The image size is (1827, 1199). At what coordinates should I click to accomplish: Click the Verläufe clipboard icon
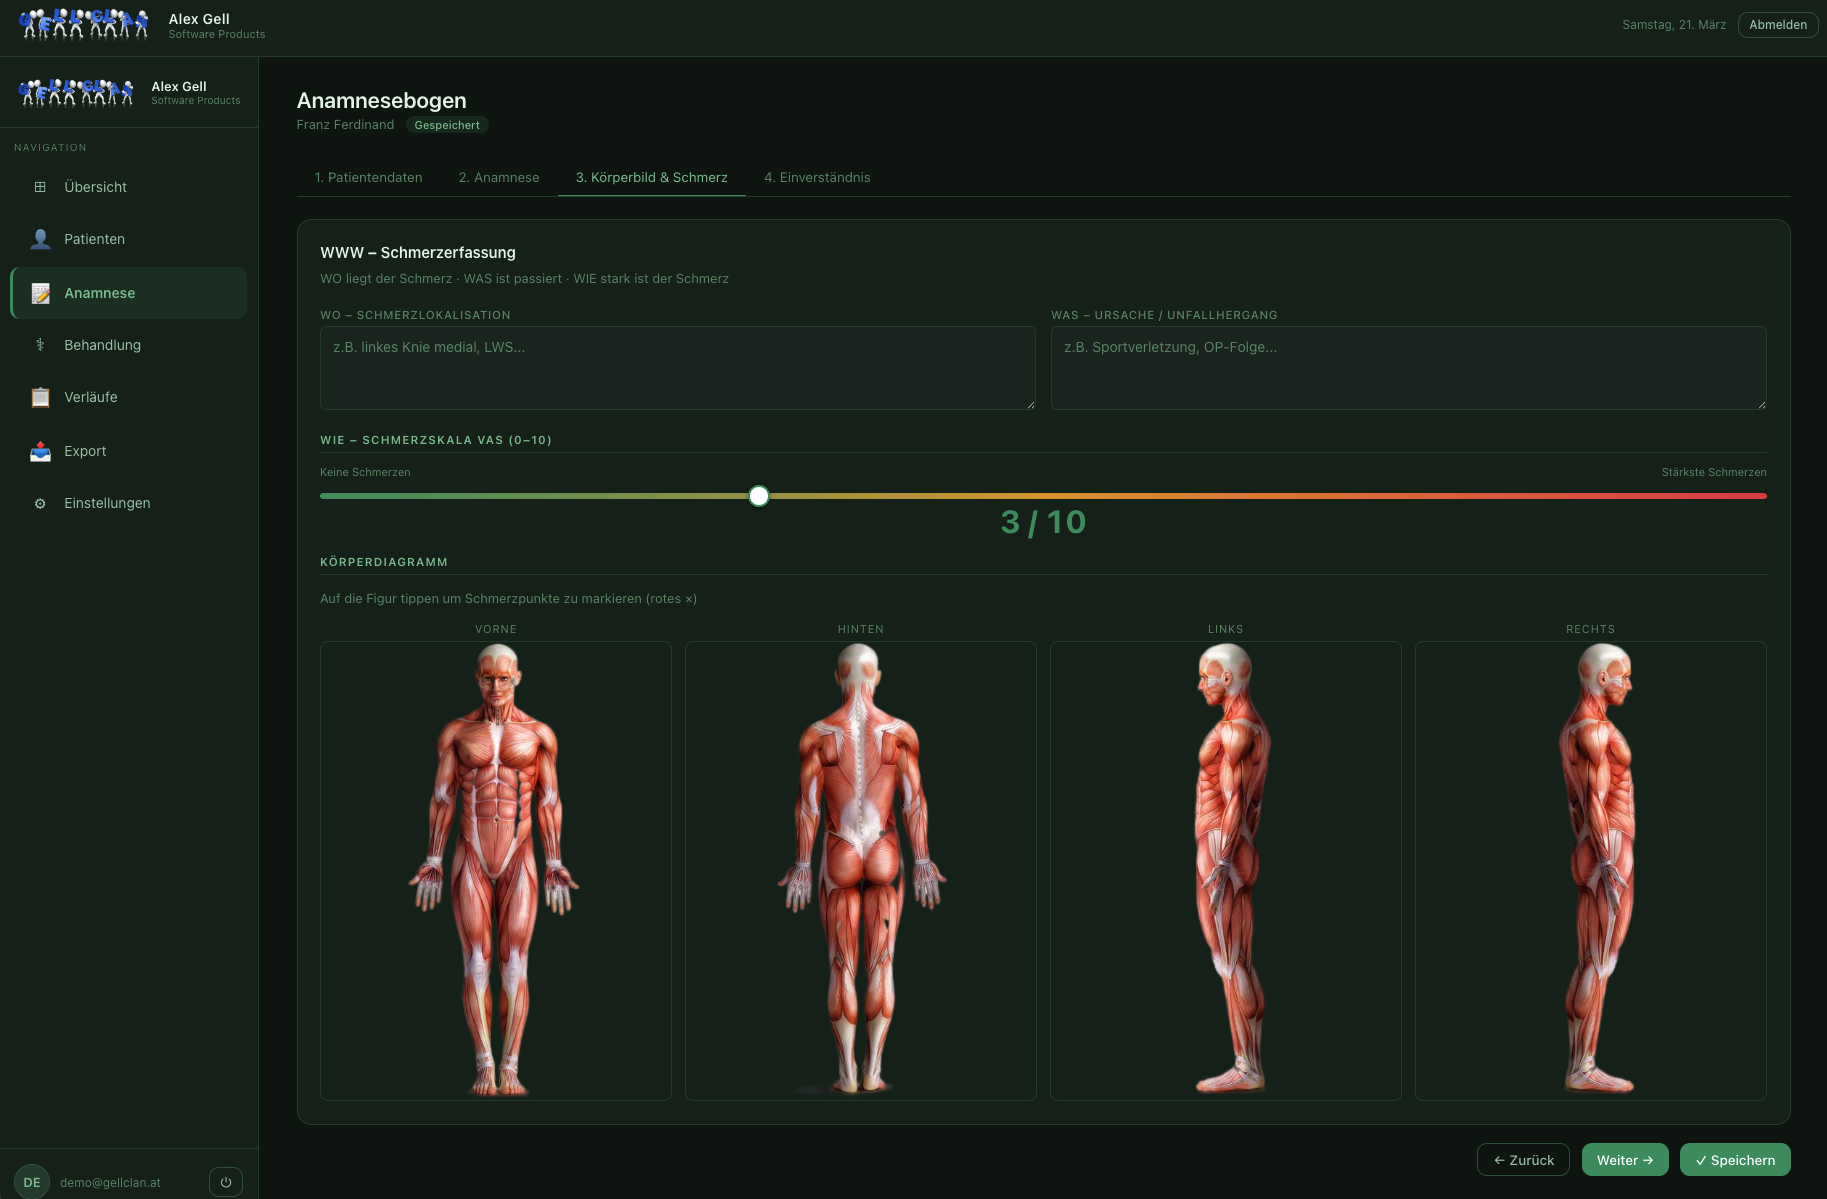(x=40, y=397)
